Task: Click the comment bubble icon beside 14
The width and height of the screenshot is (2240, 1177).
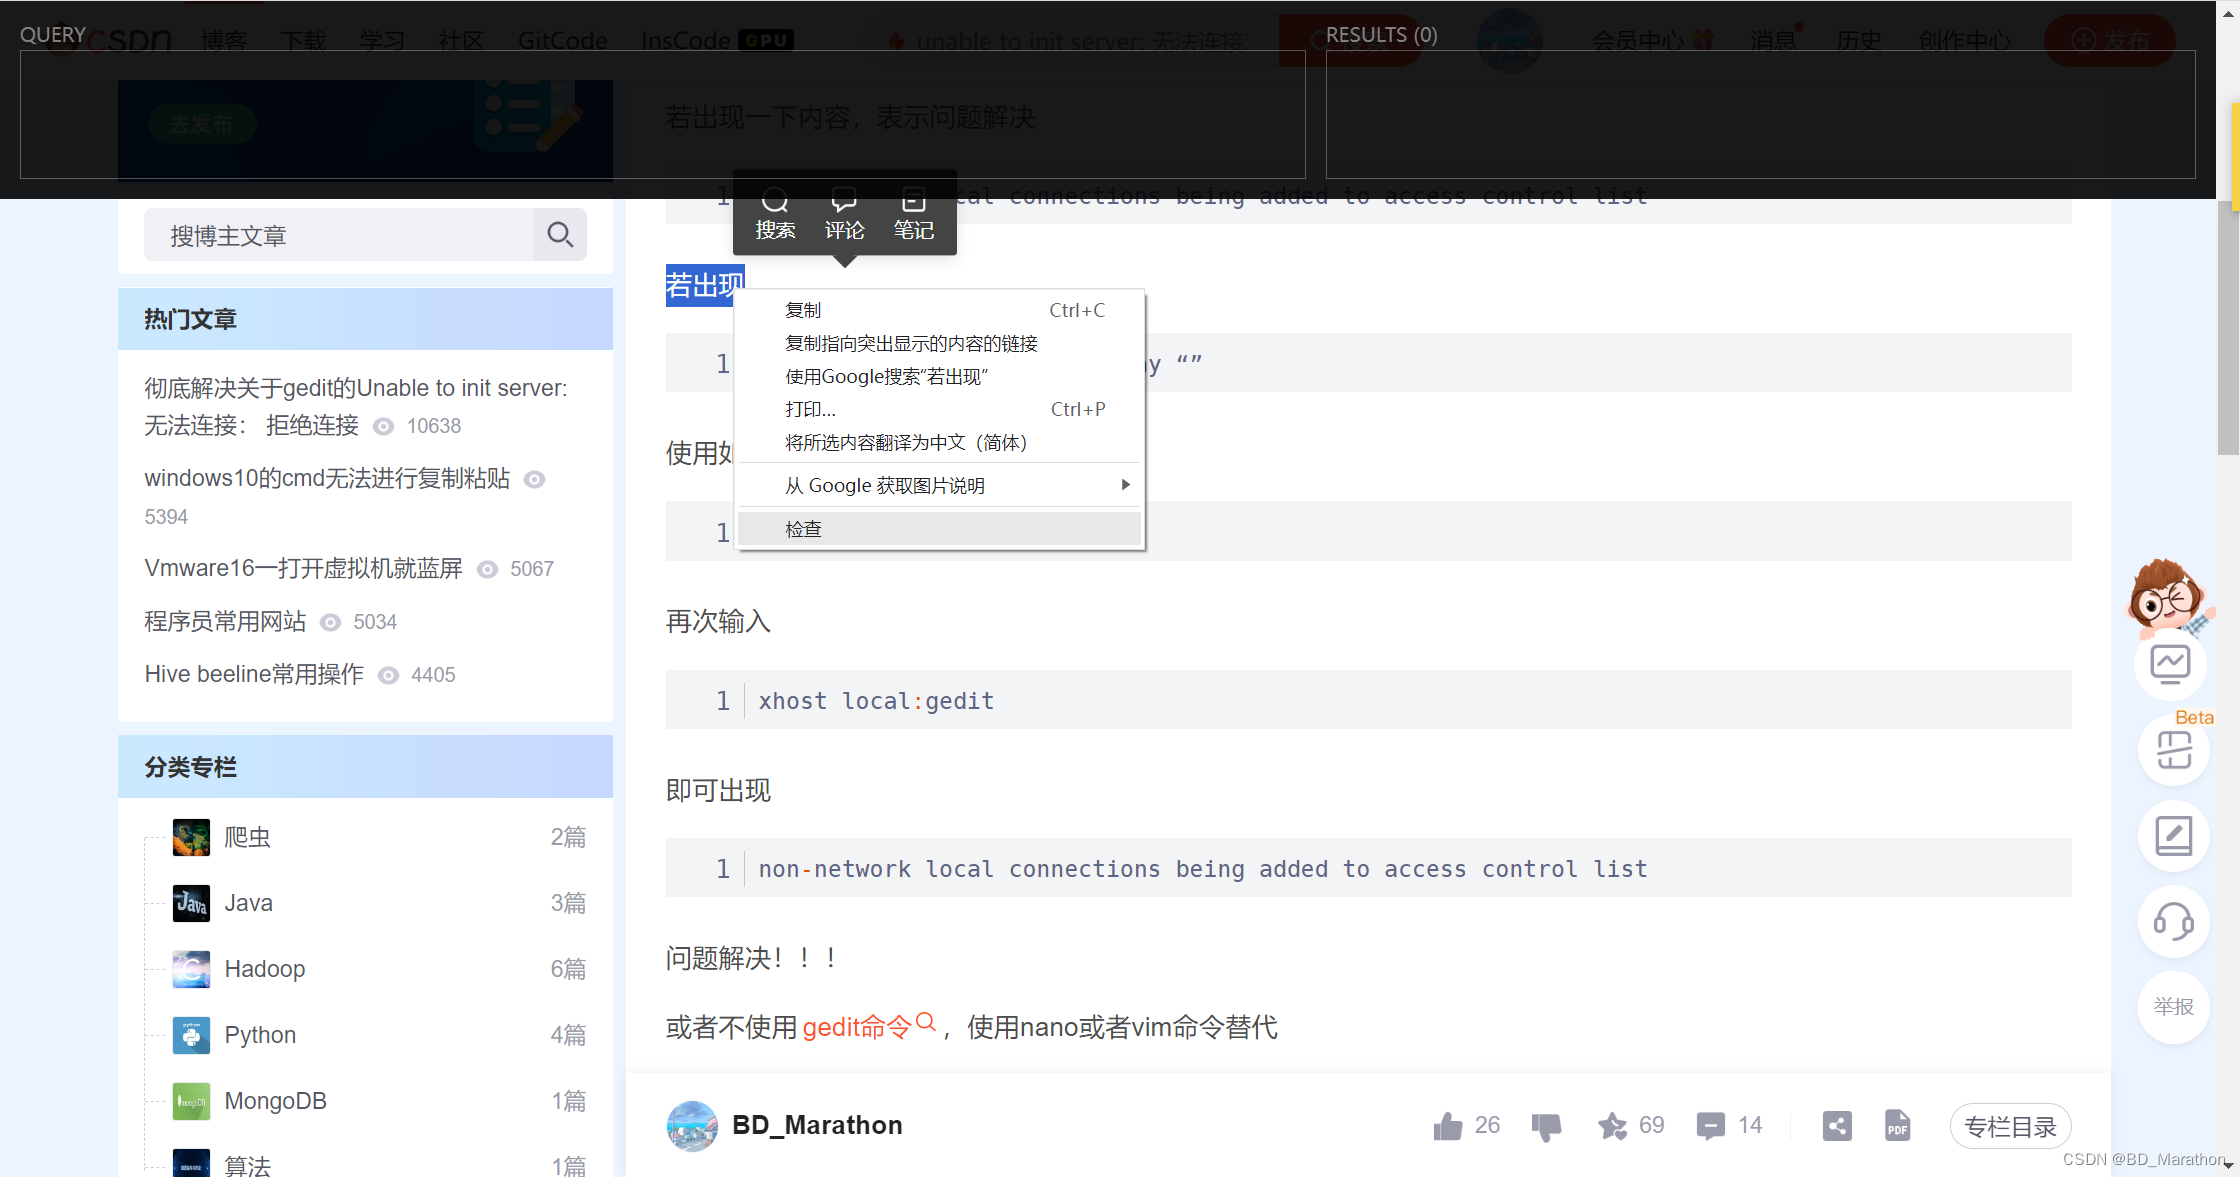Action: 1711,1126
